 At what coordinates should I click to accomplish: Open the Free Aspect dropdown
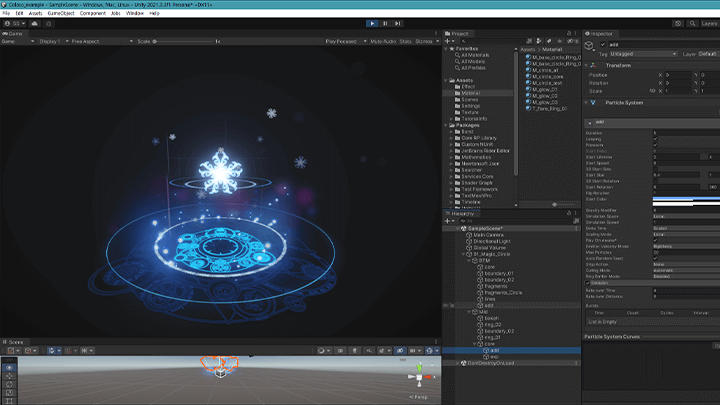pos(101,41)
